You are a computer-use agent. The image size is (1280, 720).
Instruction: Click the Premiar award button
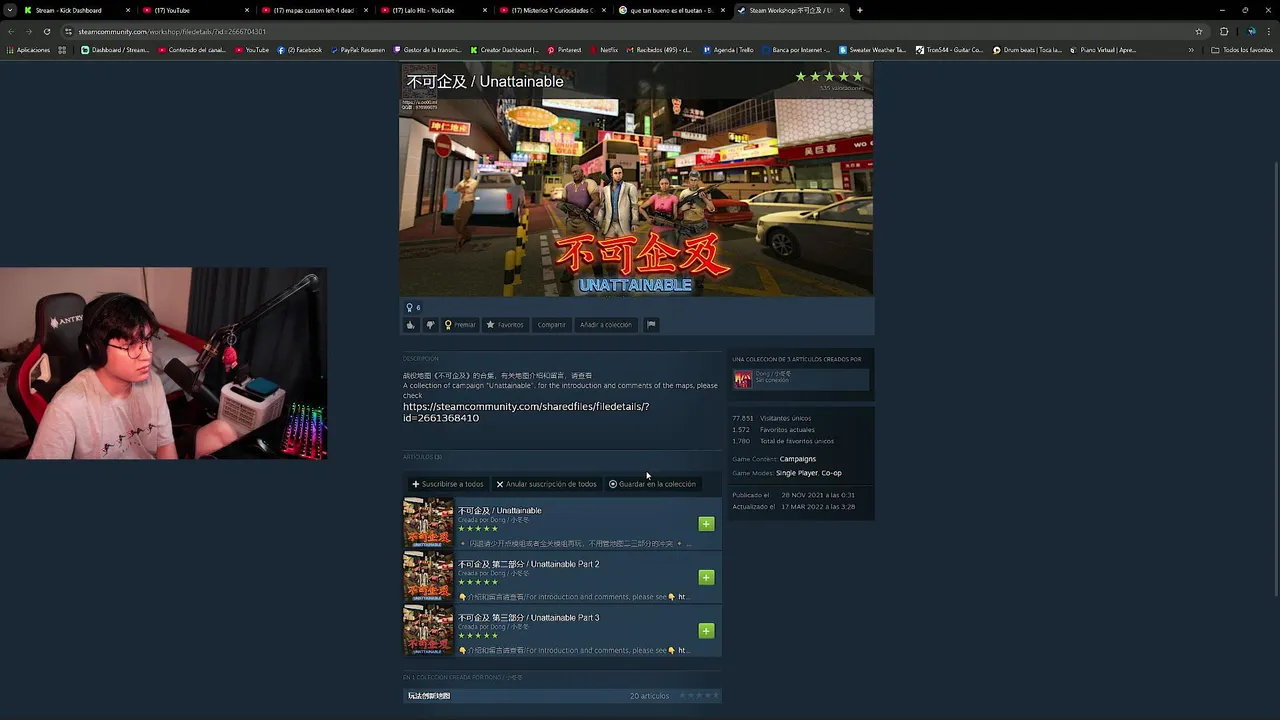460,325
